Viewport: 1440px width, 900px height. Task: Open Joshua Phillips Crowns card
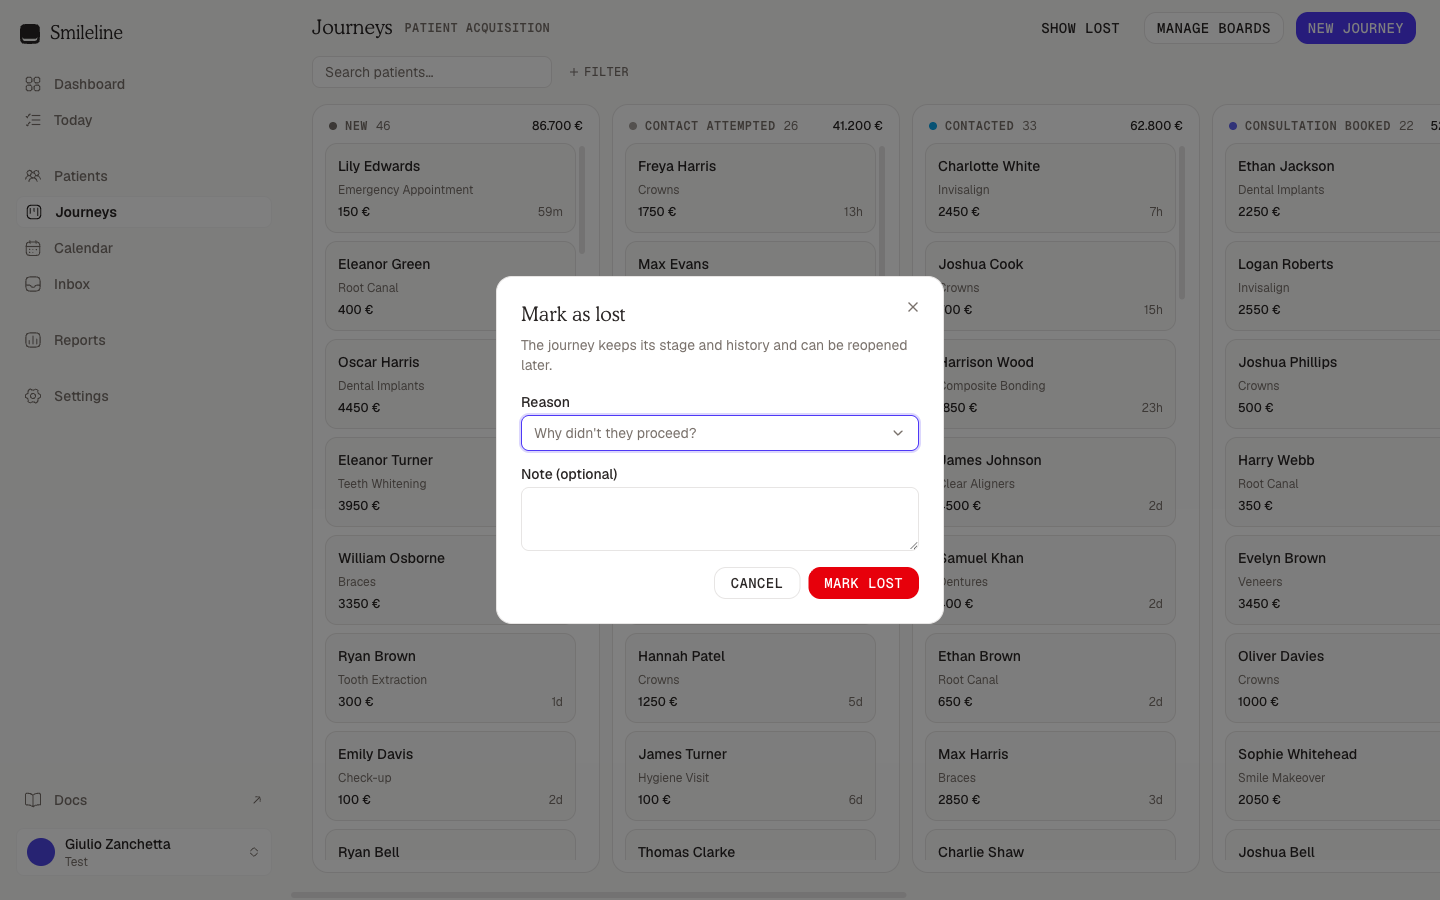coord(1333,384)
